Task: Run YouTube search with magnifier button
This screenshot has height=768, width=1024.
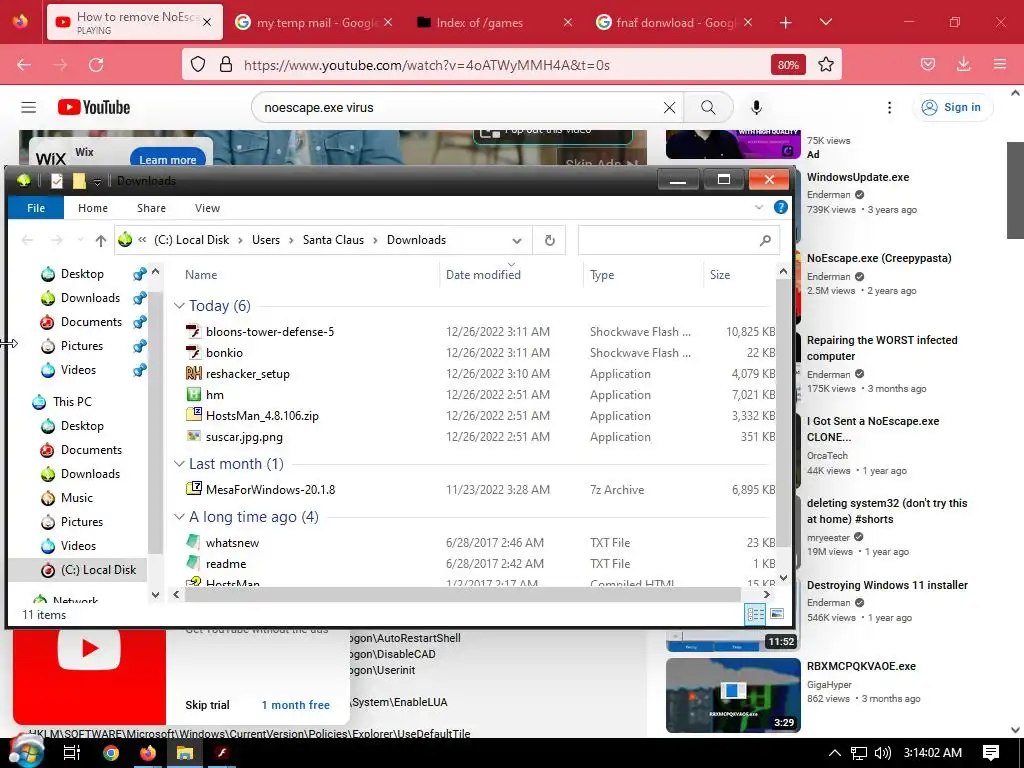Action: click(708, 107)
